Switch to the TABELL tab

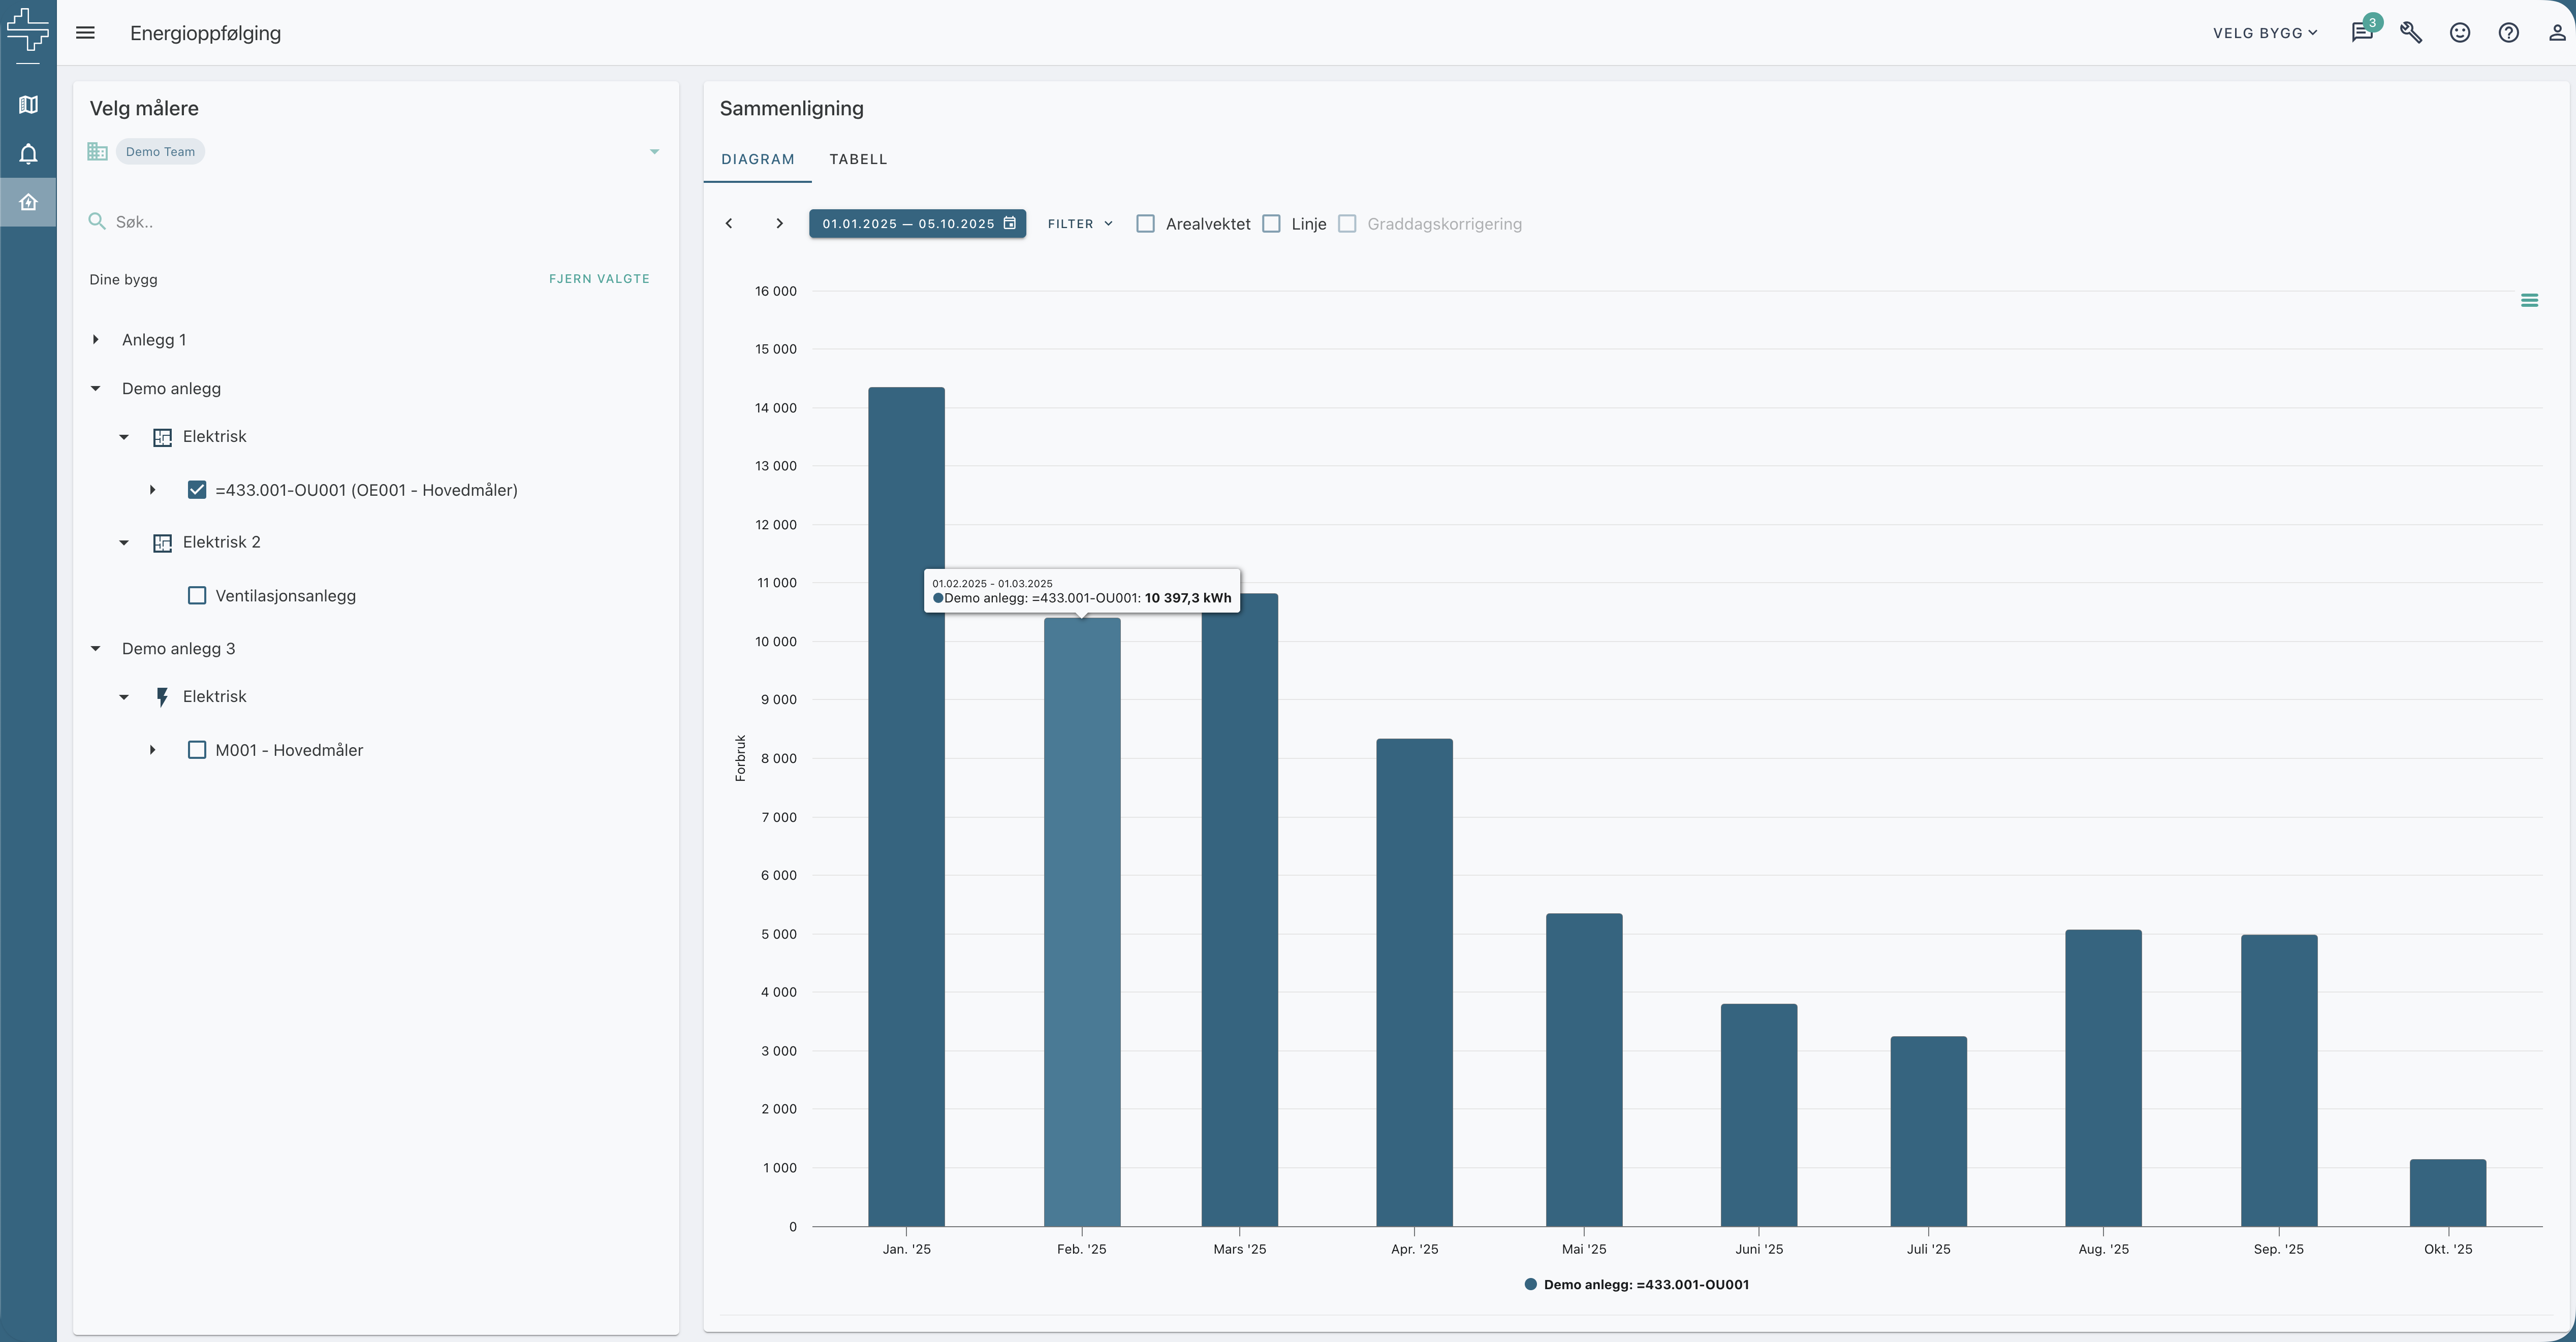coord(858,159)
